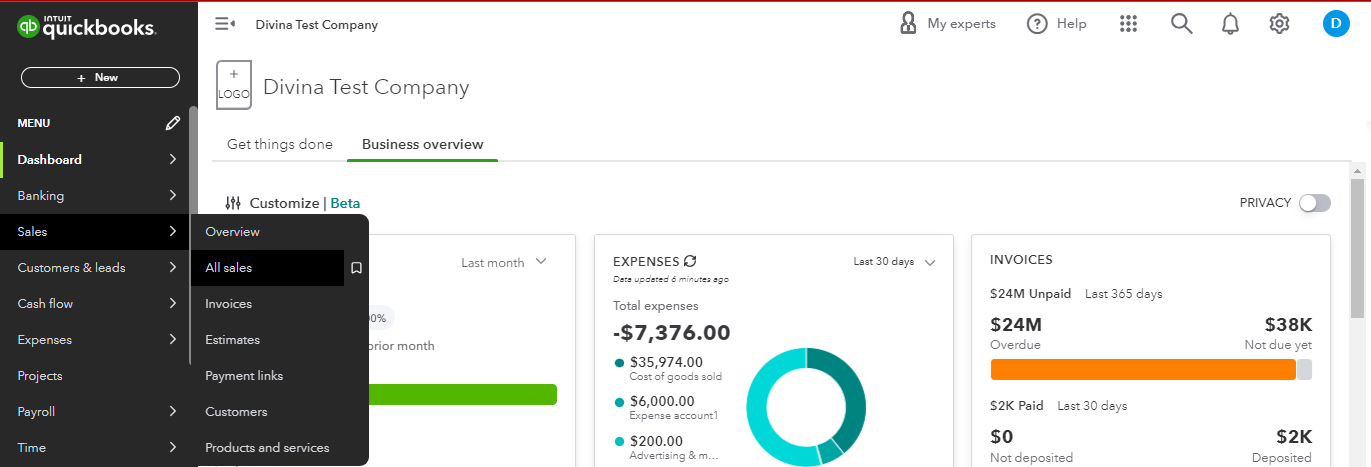Viewport: 1371px width, 467px height.
Task: Click the pencil icon beside MENU
Action: tap(173, 123)
